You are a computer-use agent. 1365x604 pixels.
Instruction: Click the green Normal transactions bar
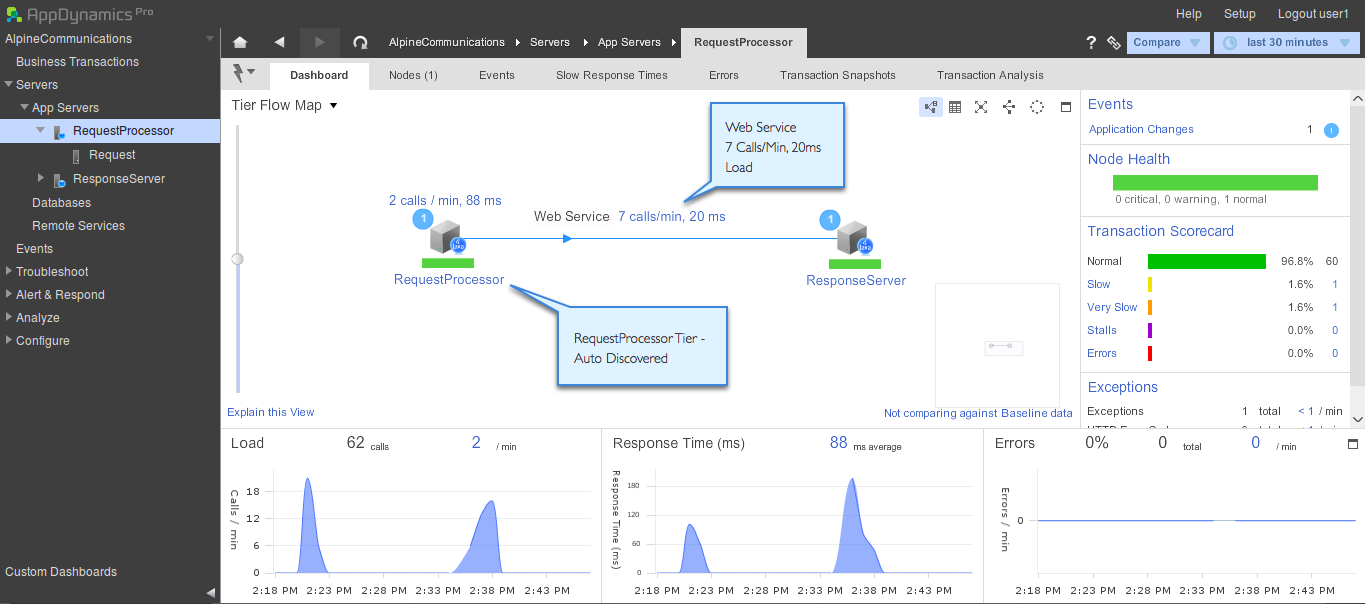[x=1207, y=261]
